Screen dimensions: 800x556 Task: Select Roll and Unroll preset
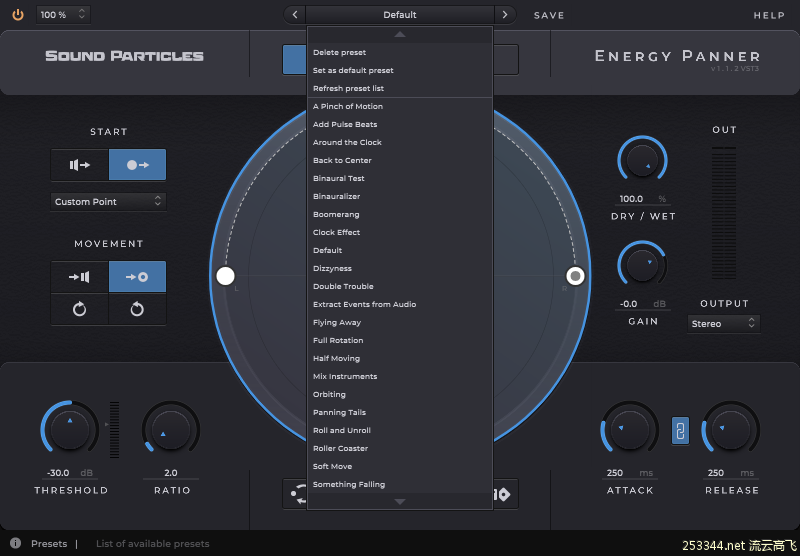click(400, 431)
